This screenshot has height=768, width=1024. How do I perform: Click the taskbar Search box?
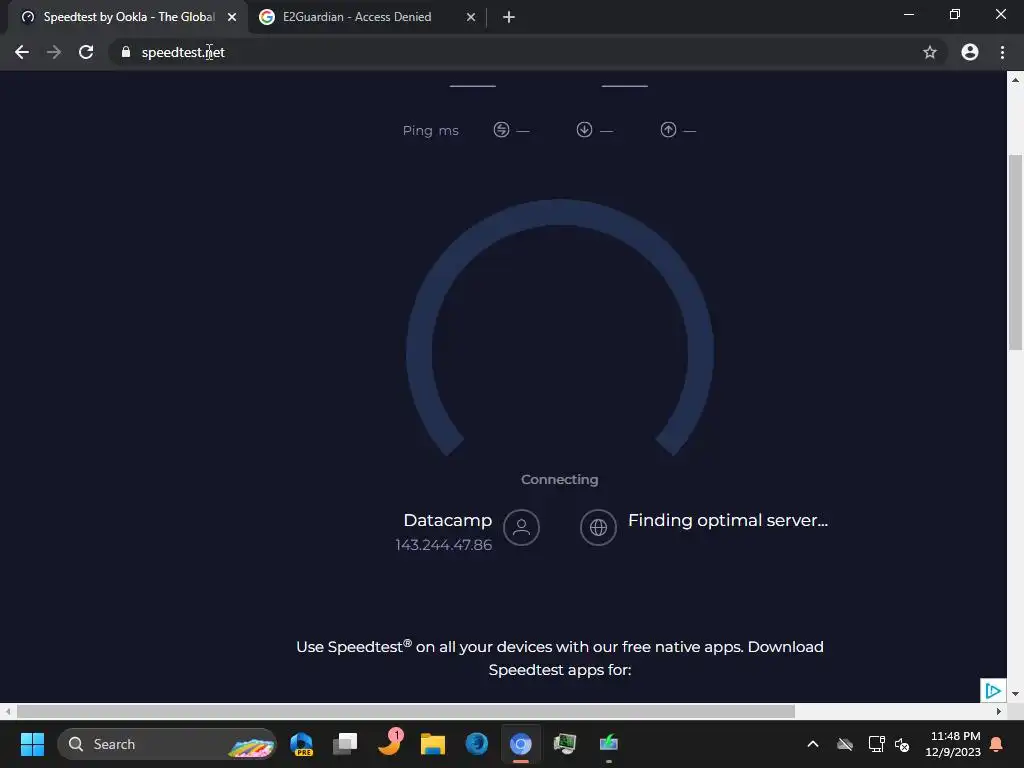click(x=167, y=744)
